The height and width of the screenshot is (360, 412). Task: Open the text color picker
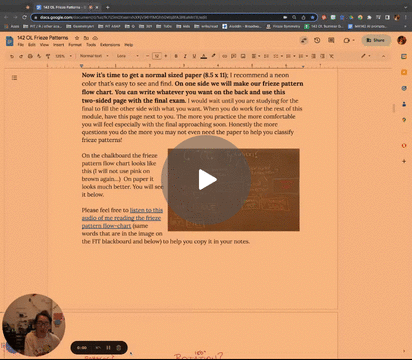click(204, 56)
